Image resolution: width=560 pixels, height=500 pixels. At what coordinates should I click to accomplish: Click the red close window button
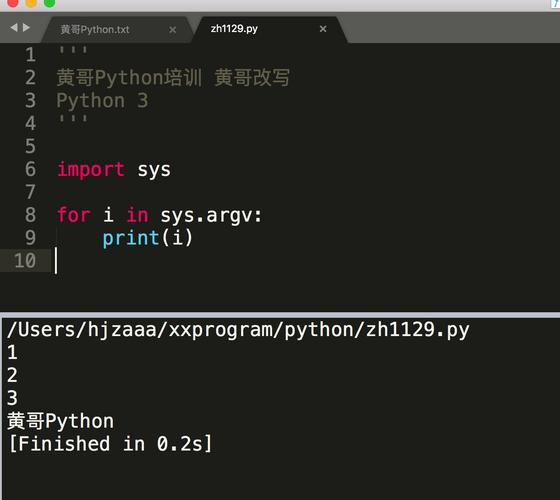13,3
